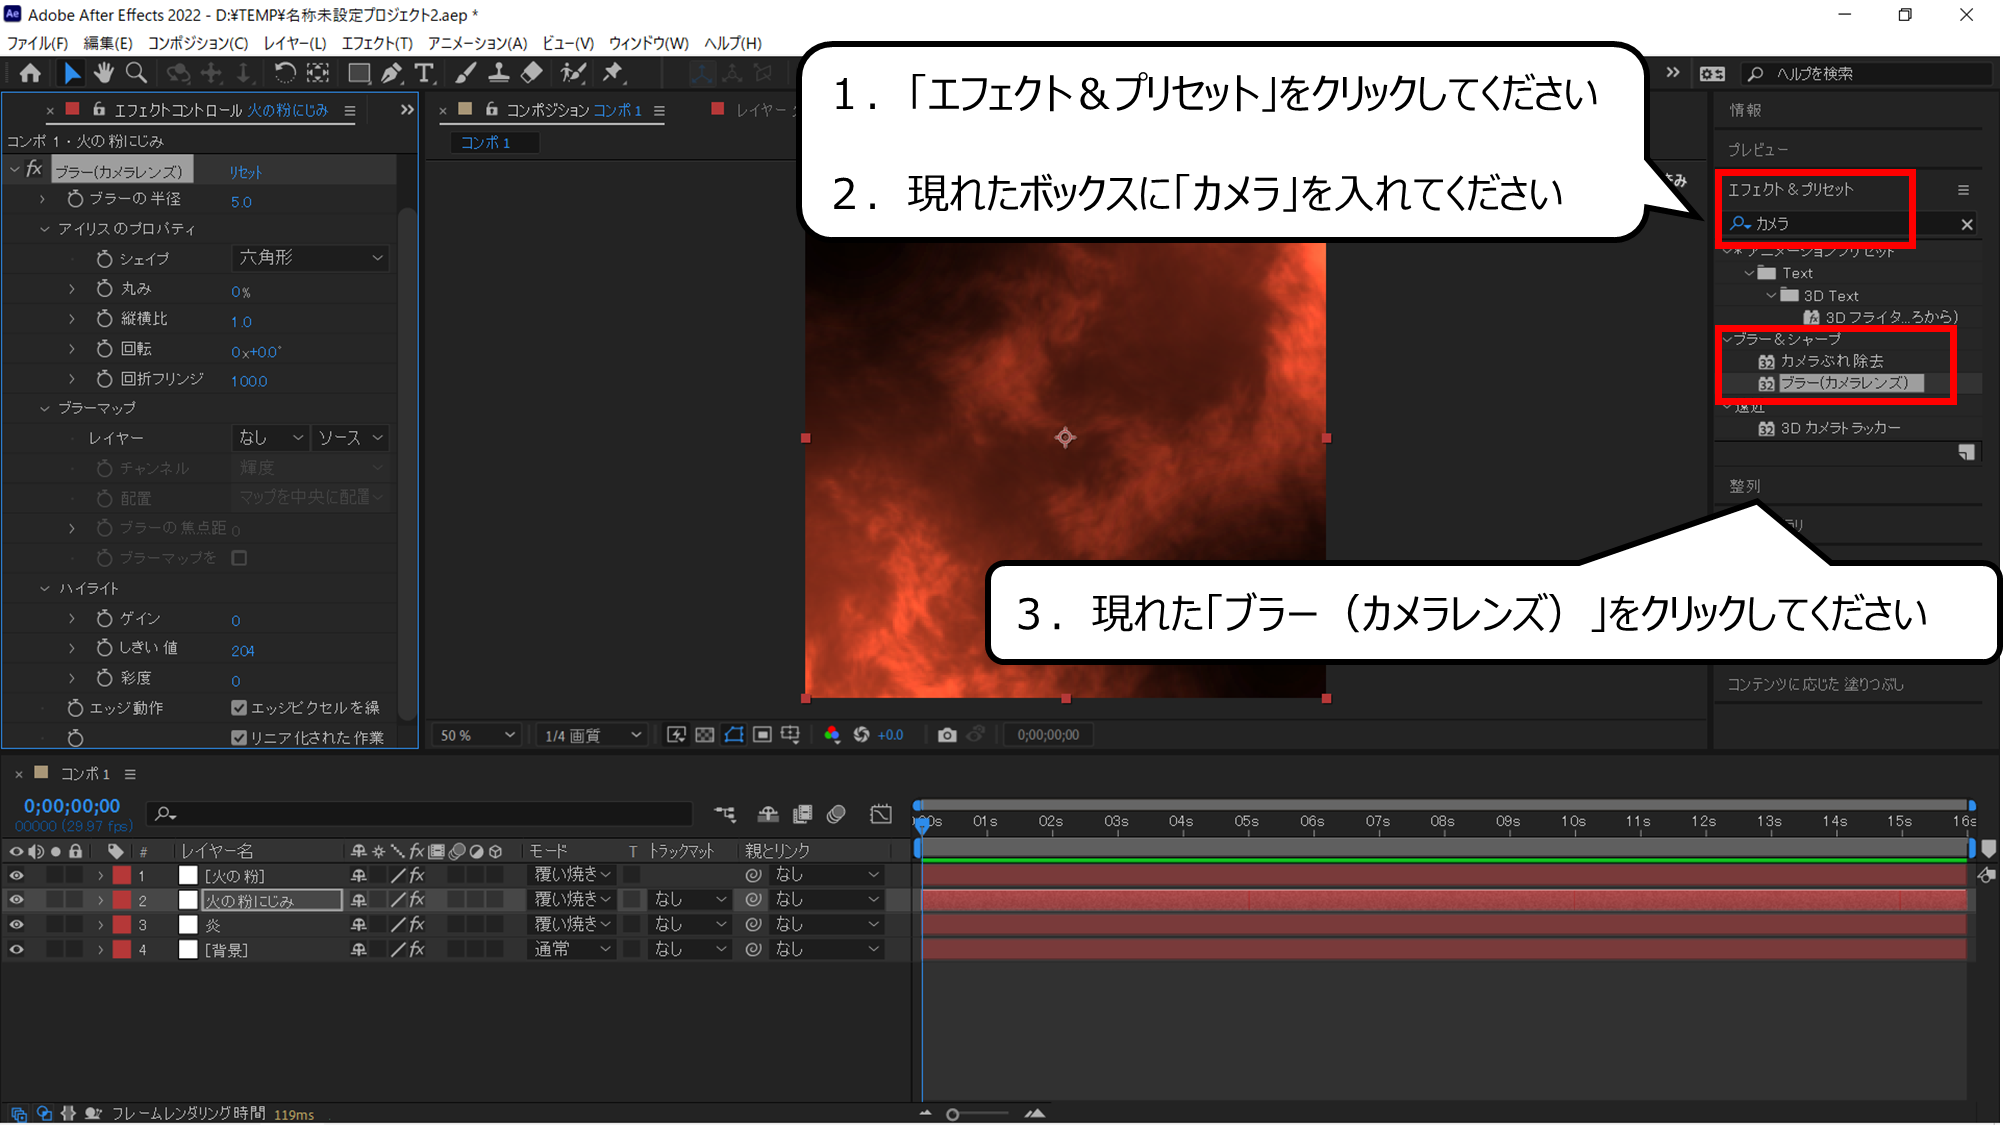2003x1125 pixels.
Task: Select the Rectangle shape tool
Action: [x=359, y=73]
